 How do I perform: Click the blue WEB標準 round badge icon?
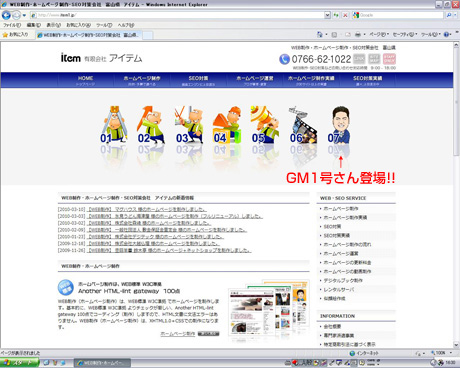66,287
